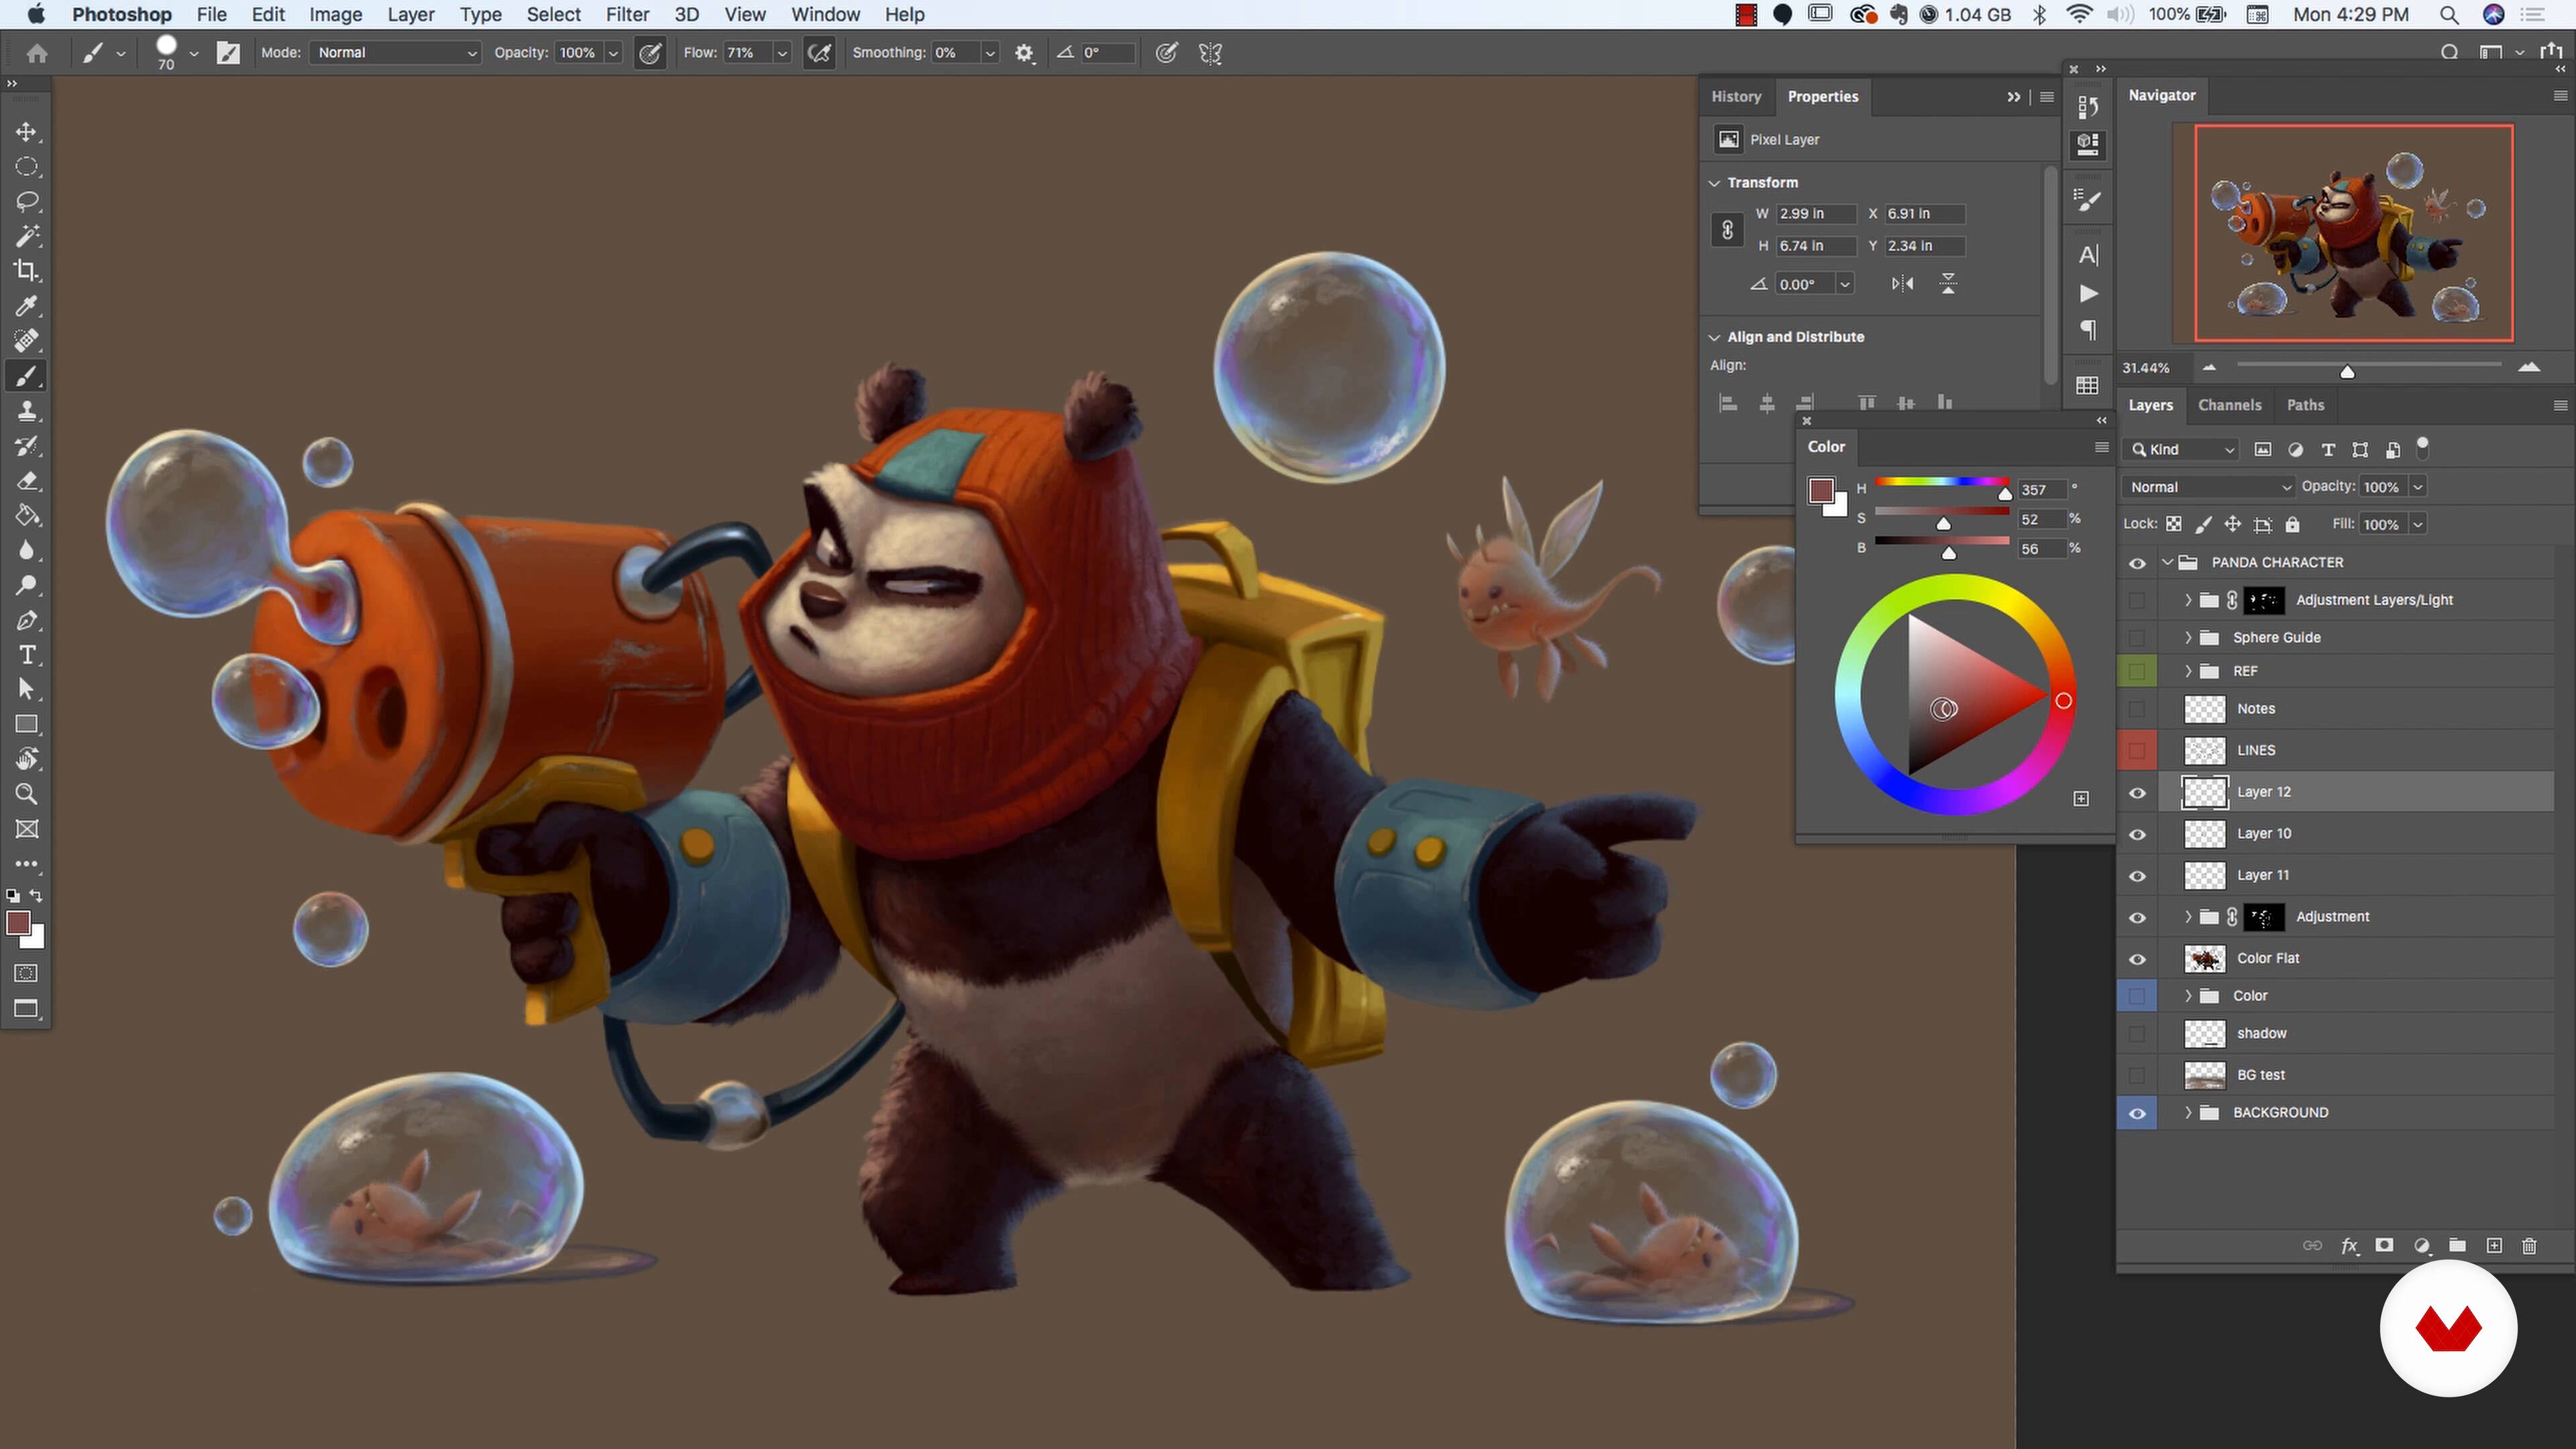Select the Dodge tool
2576x1449 pixels.
point(27,586)
